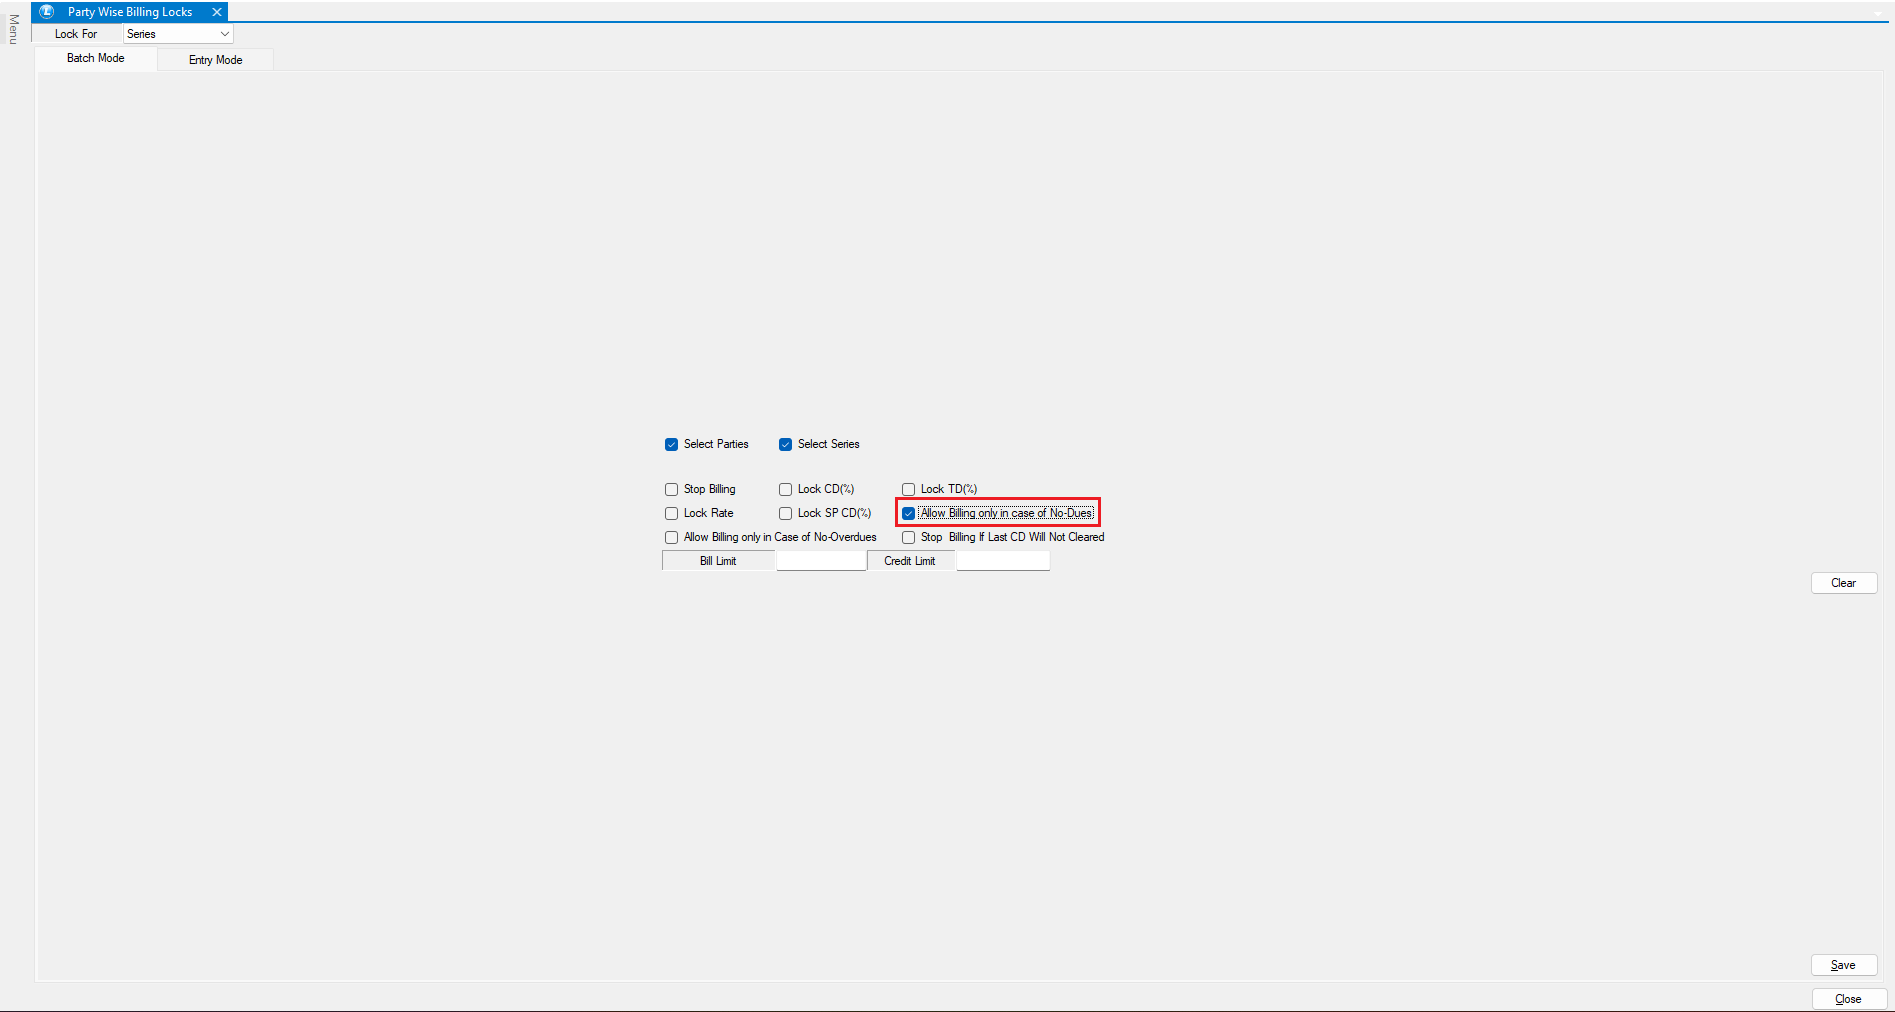Check the Lock SP CD(%) option
The width and height of the screenshot is (1895, 1012).
[x=785, y=513]
